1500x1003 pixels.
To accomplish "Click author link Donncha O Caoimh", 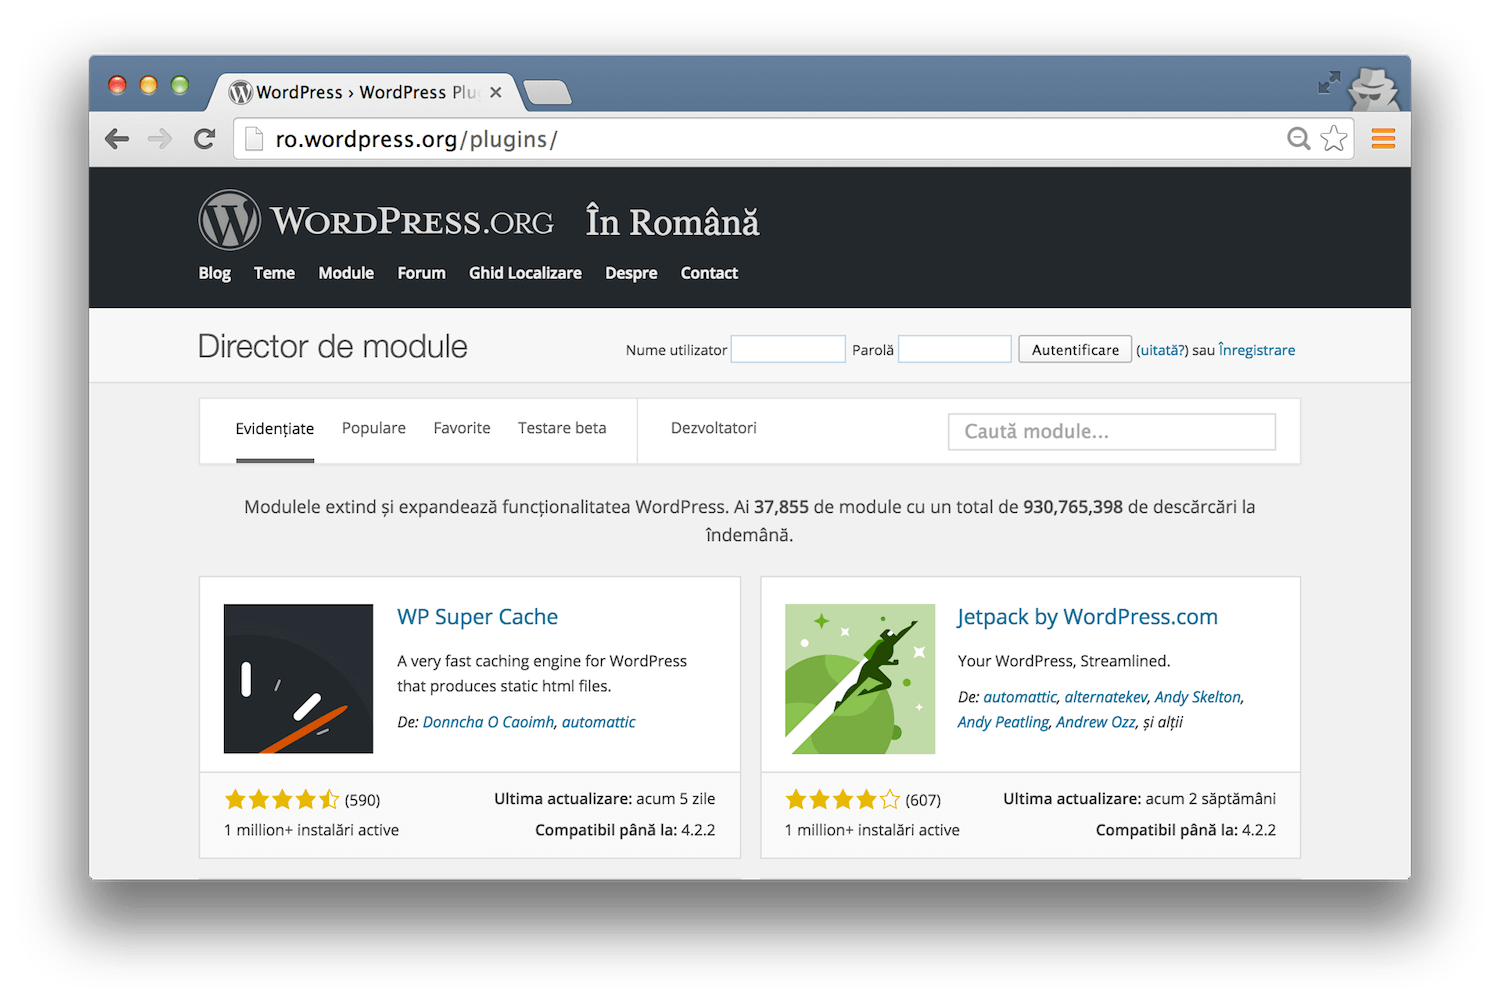I will click(x=488, y=722).
